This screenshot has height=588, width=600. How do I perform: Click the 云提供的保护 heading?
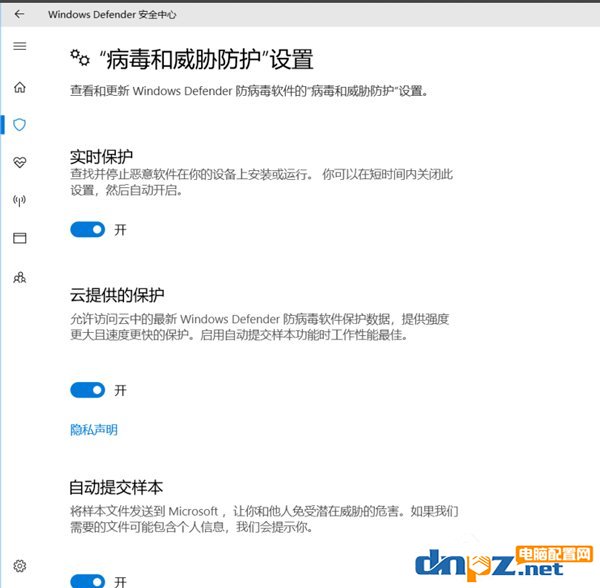click(x=117, y=295)
